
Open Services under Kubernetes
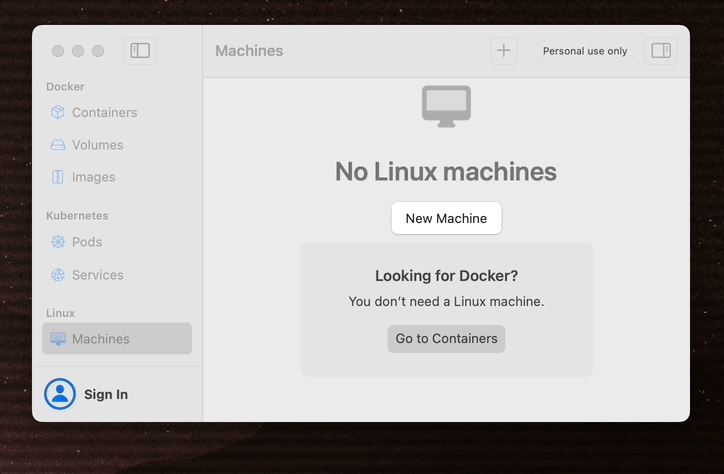point(117,275)
